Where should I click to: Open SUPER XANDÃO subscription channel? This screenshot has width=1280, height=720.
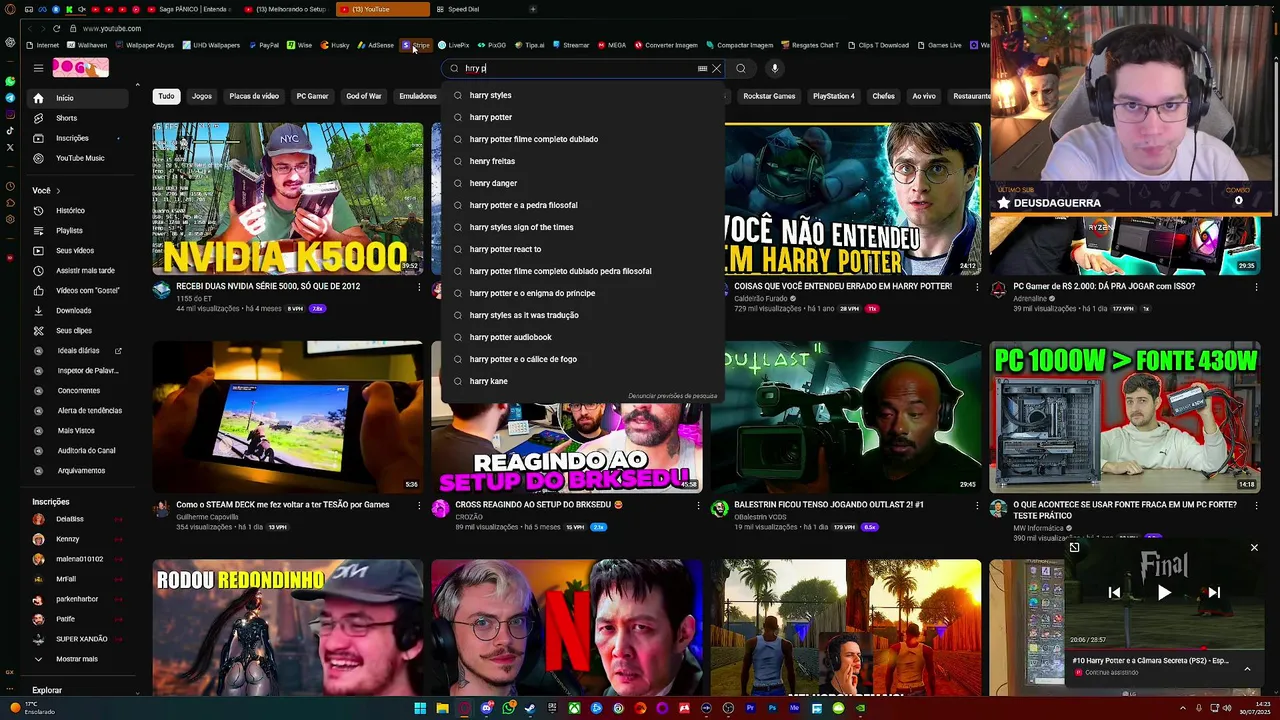click(x=80, y=639)
